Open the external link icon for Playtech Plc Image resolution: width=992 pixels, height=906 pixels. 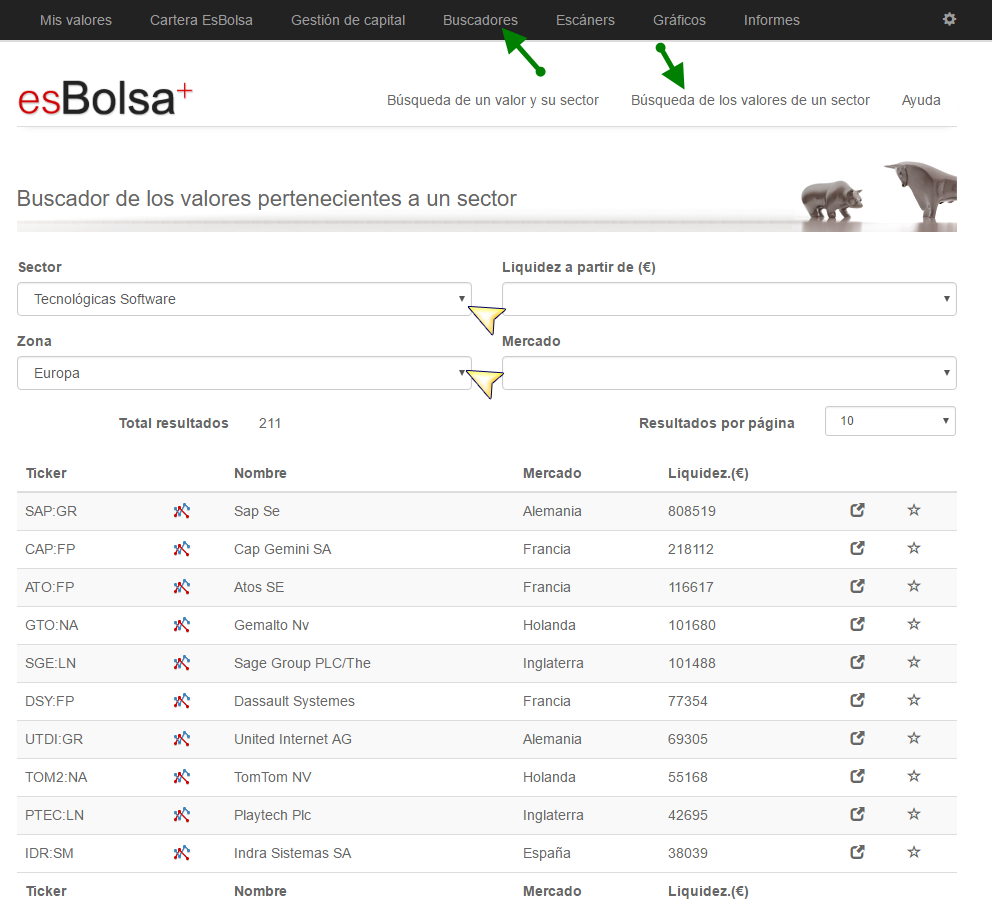[x=857, y=814]
